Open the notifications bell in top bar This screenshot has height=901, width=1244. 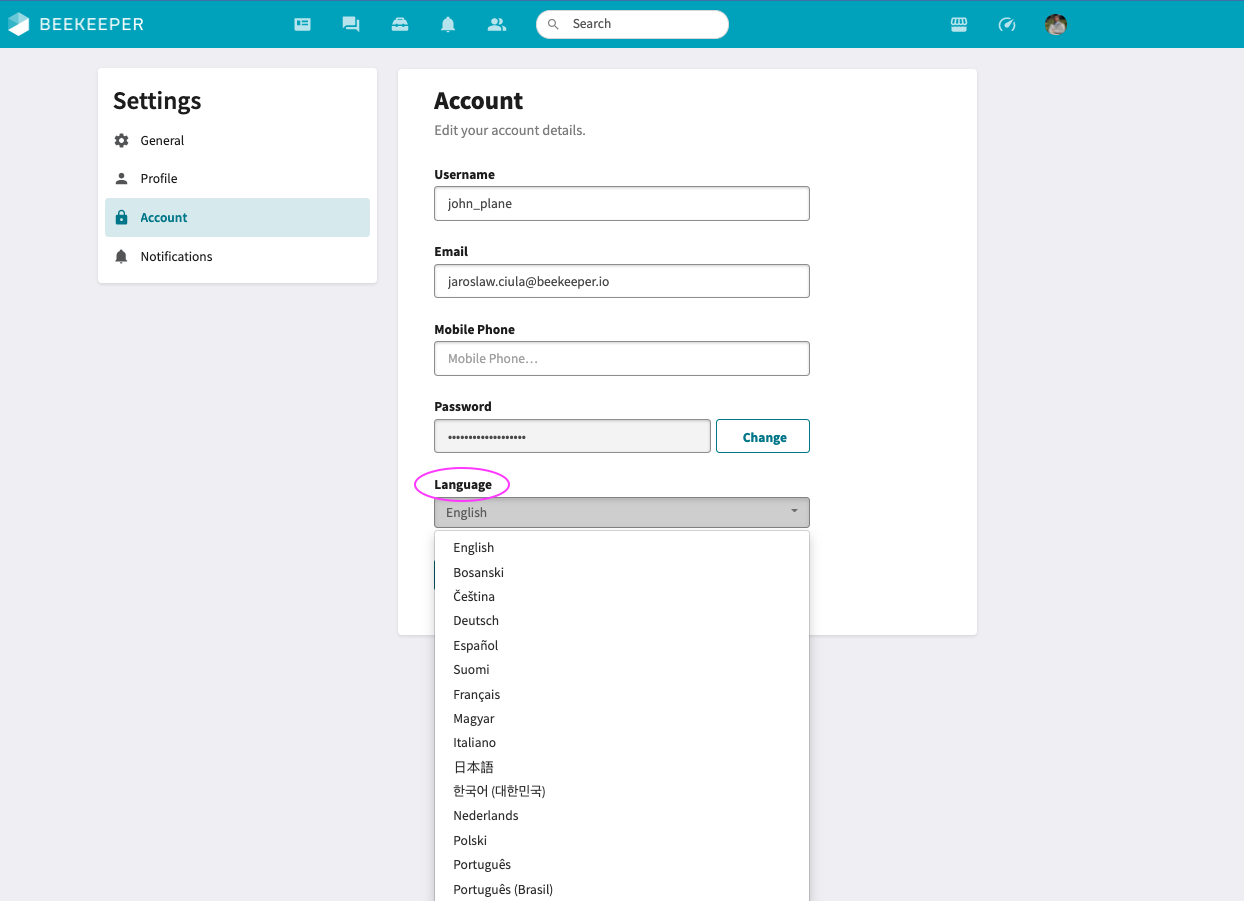[x=448, y=24]
